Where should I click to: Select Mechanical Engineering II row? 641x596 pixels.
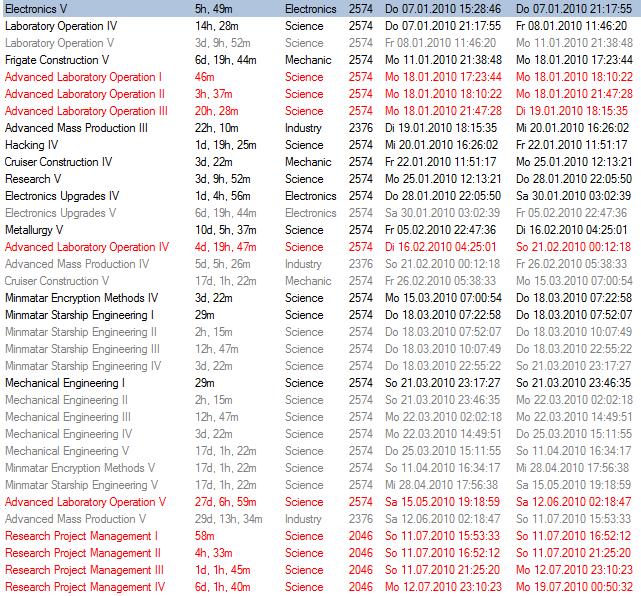click(x=322, y=400)
